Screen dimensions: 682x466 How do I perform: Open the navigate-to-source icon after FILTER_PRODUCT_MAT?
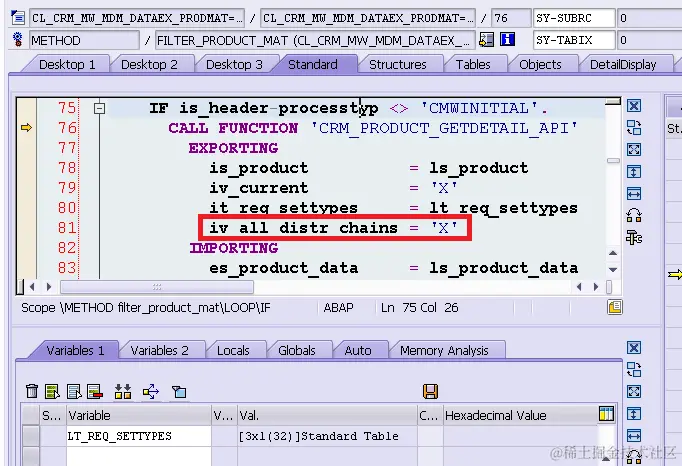tap(486, 40)
